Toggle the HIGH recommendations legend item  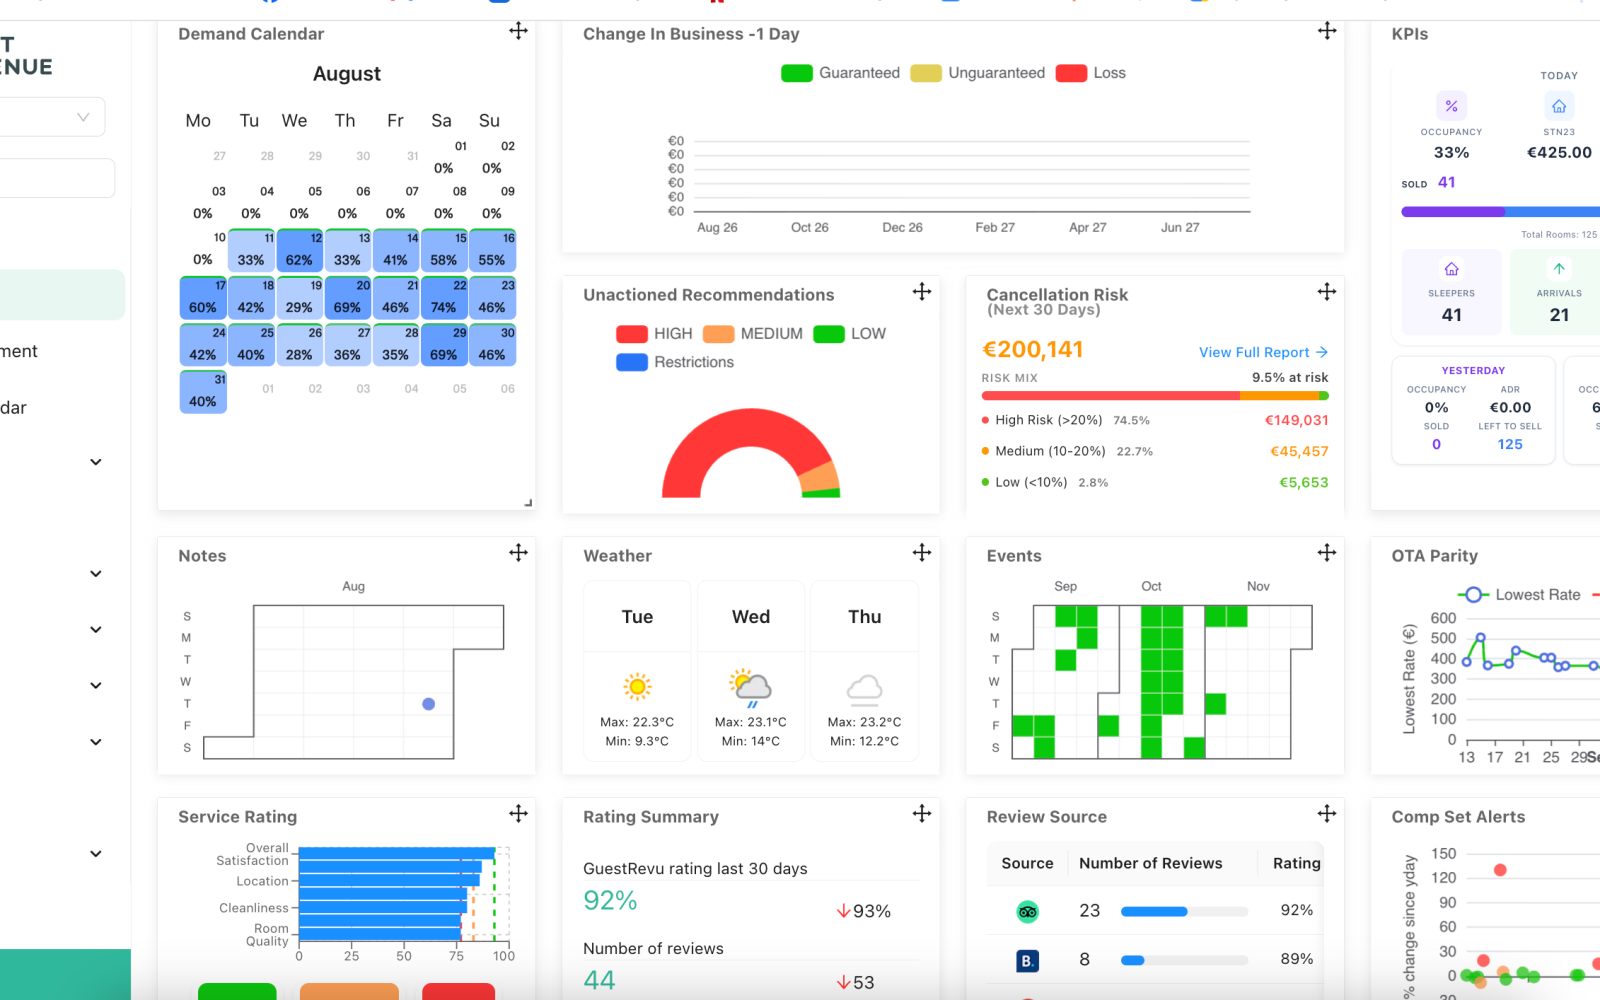pyautogui.click(x=655, y=334)
